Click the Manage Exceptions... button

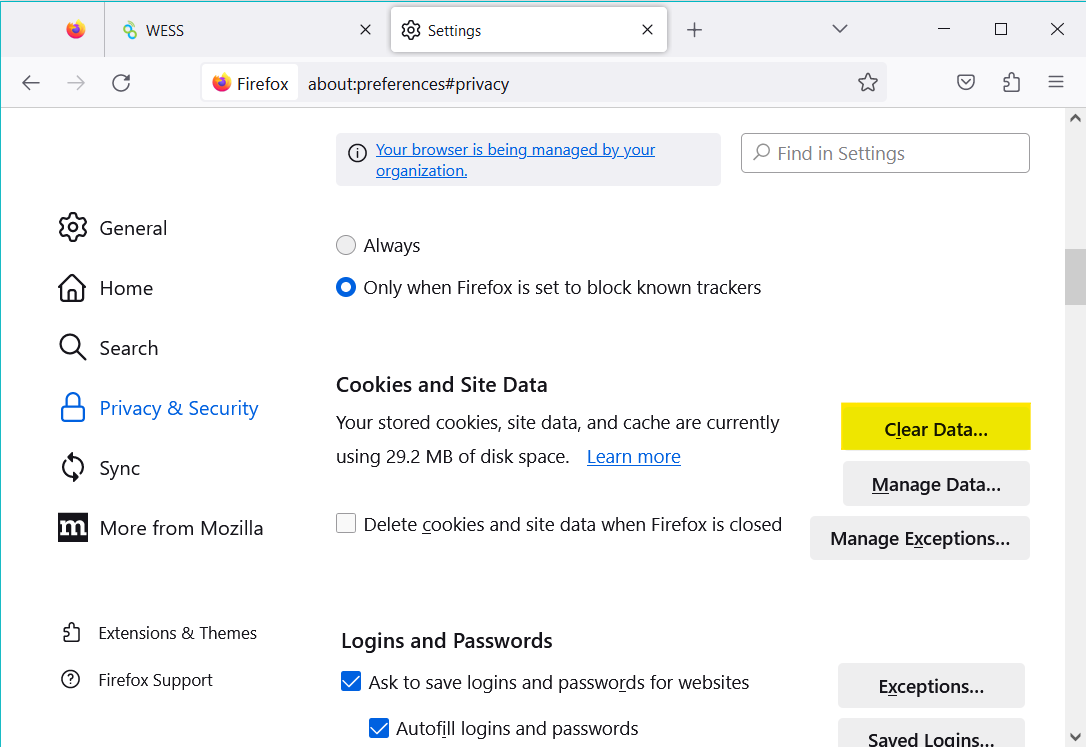(920, 538)
